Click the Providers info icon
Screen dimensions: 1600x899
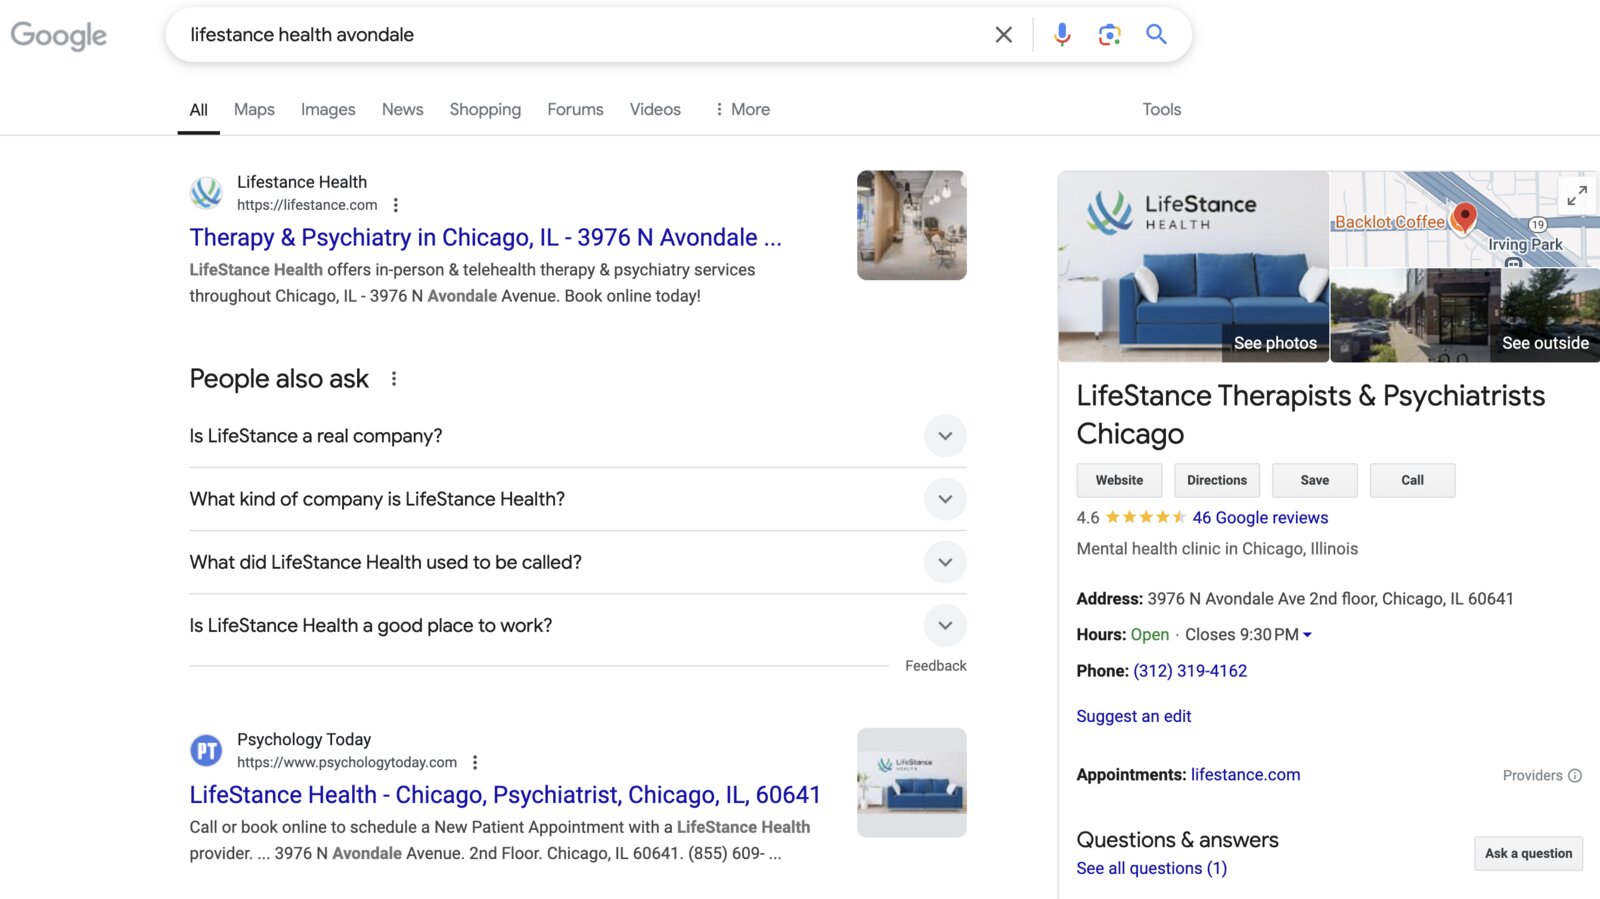[x=1575, y=776]
